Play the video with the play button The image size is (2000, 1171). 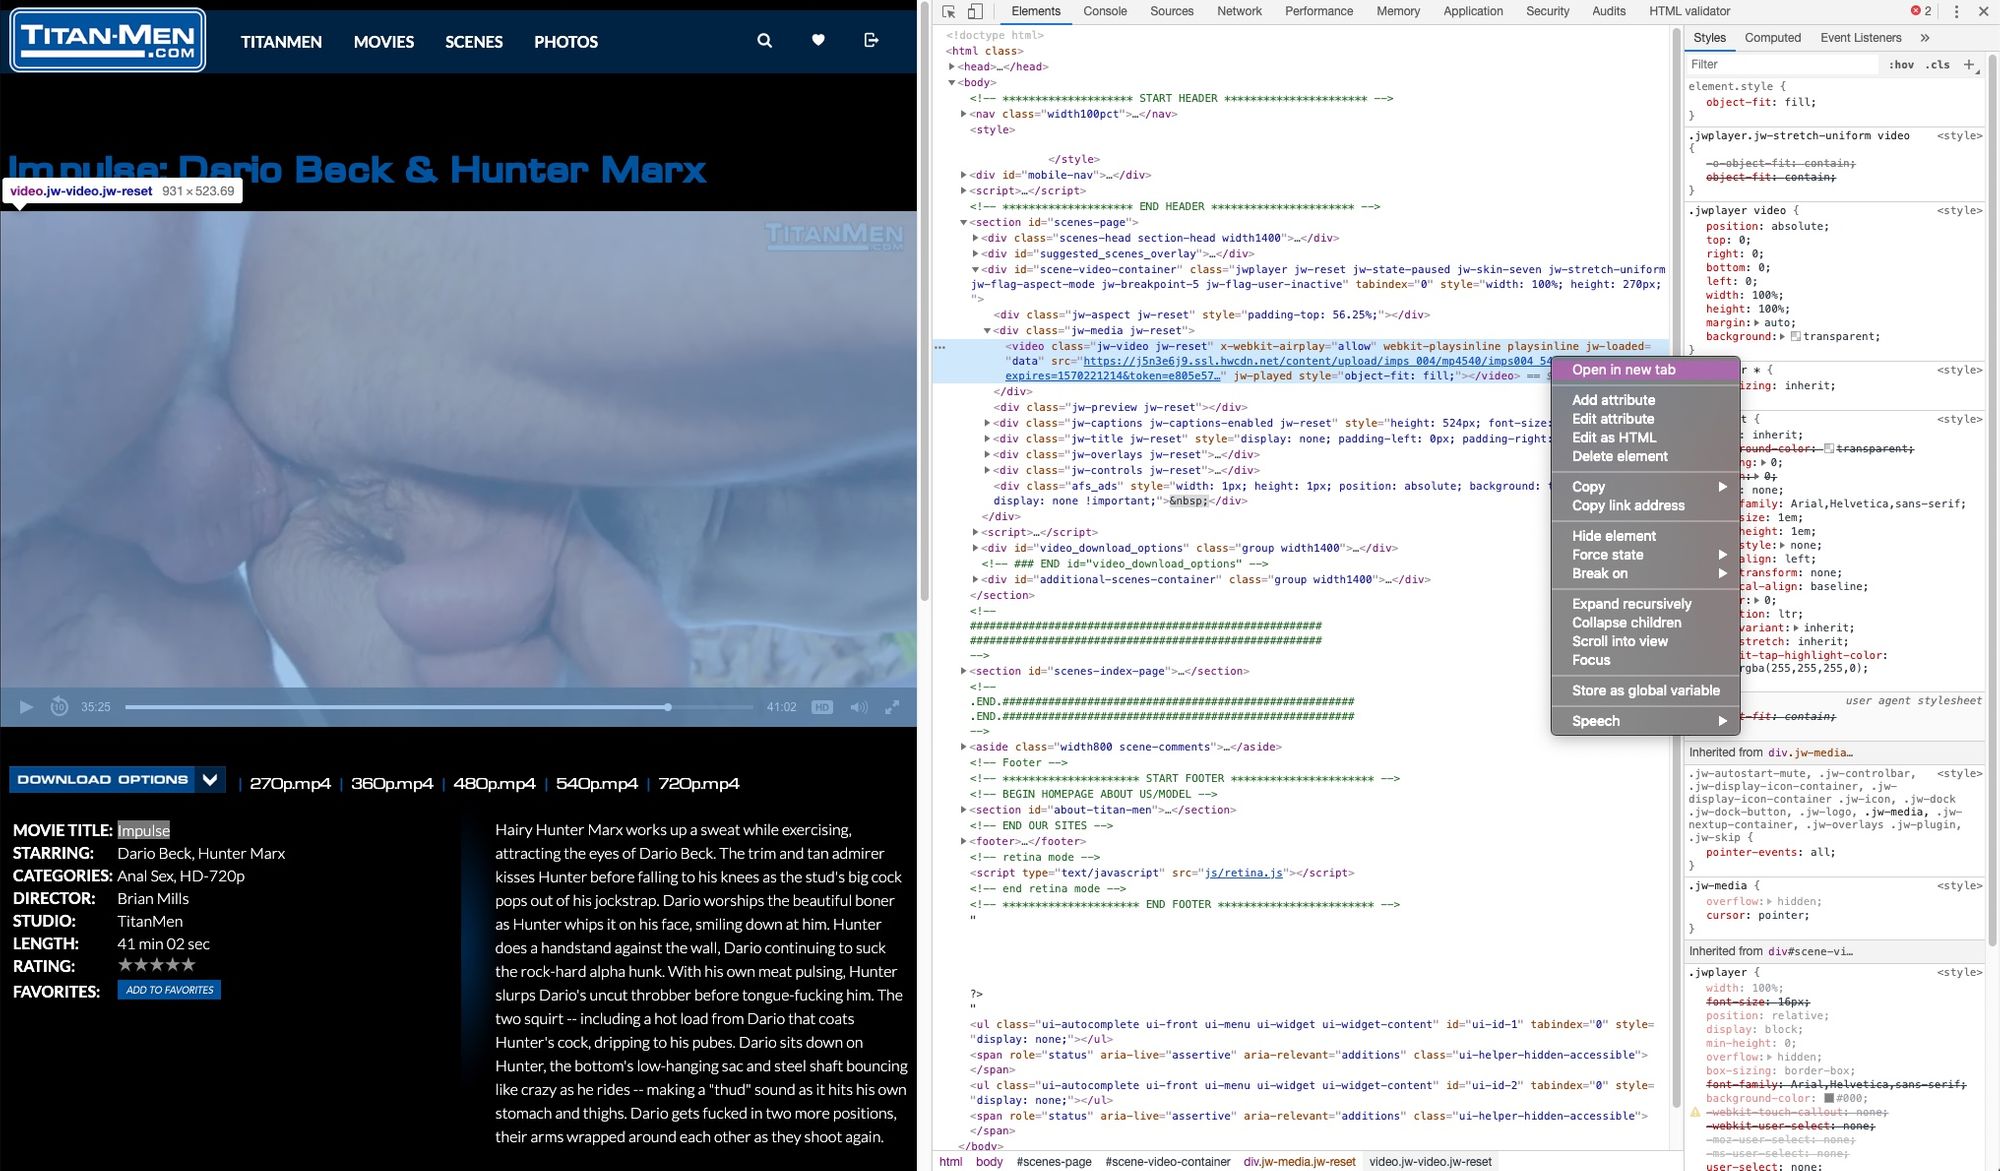26,707
